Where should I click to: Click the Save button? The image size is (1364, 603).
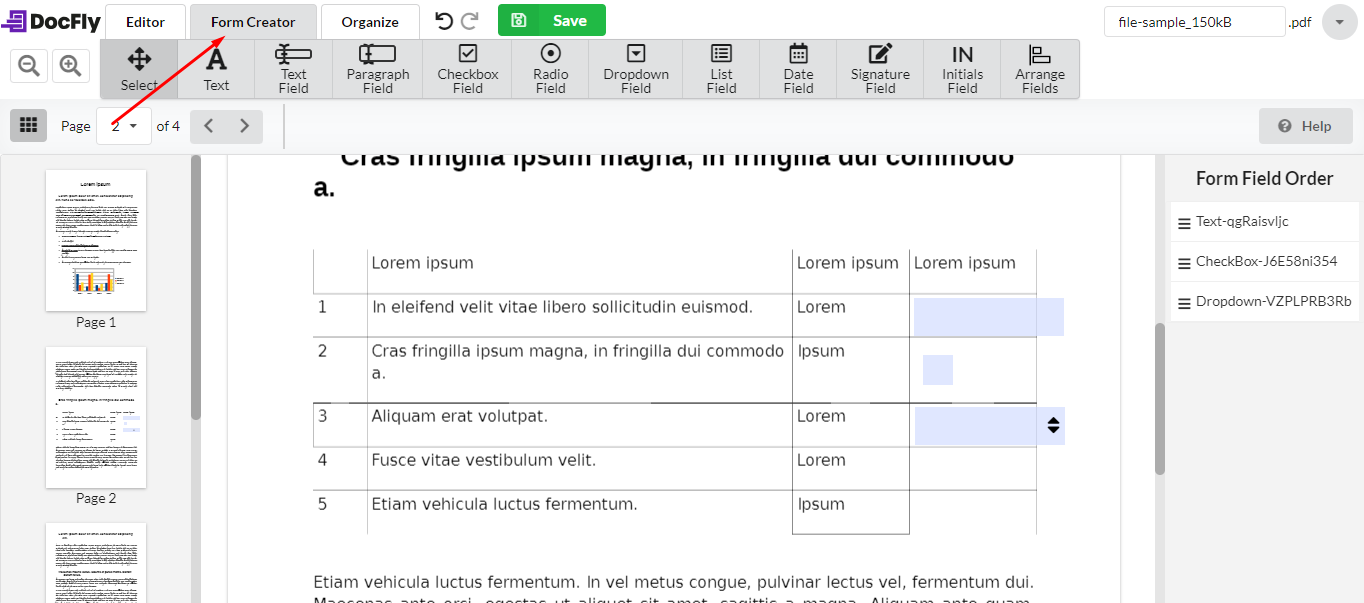click(551, 20)
